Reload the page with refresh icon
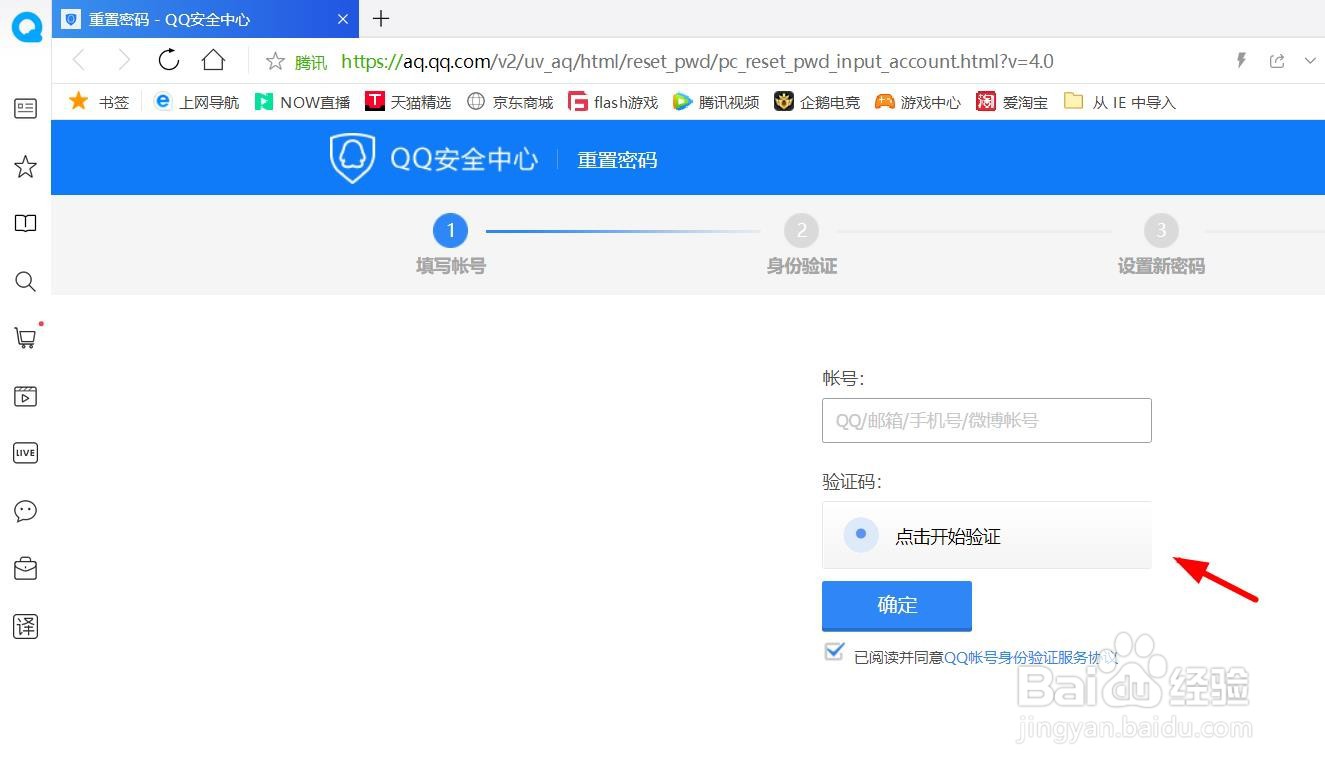Image resolution: width=1325 pixels, height=774 pixels. [169, 60]
